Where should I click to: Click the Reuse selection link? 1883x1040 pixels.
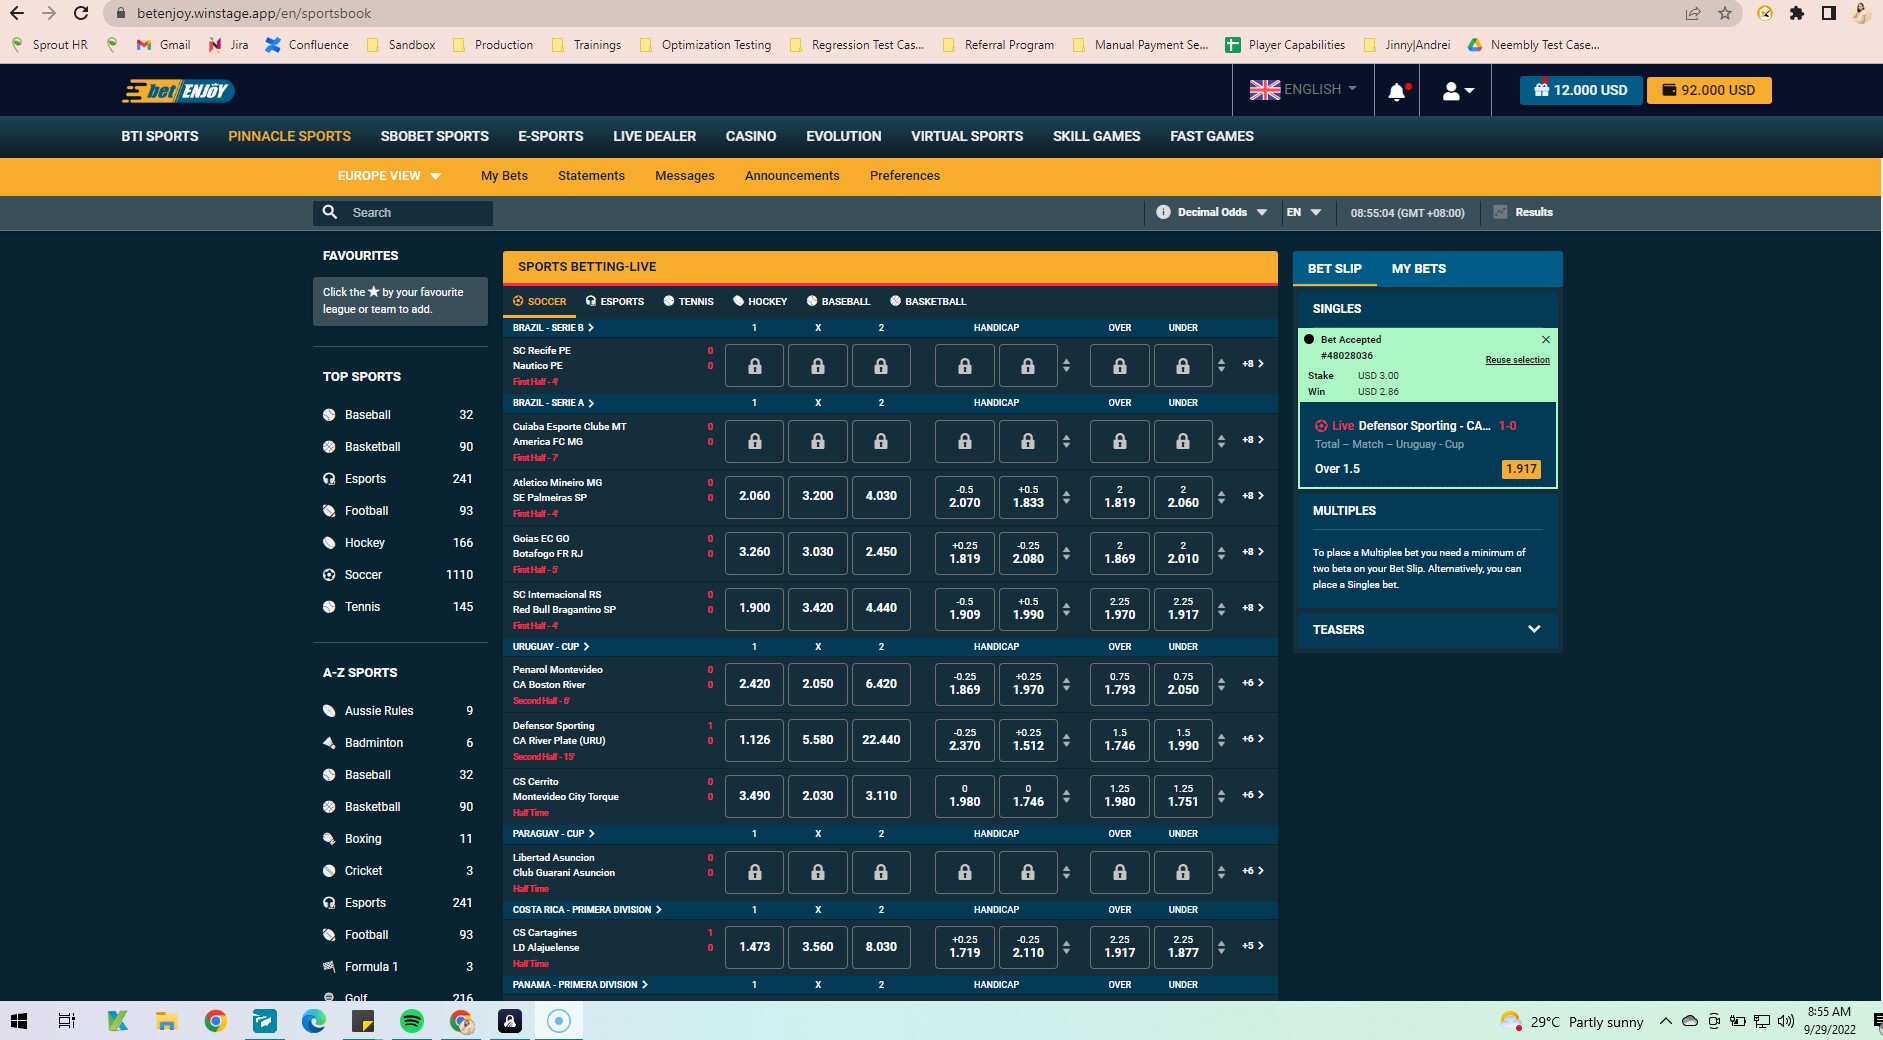[x=1518, y=359]
